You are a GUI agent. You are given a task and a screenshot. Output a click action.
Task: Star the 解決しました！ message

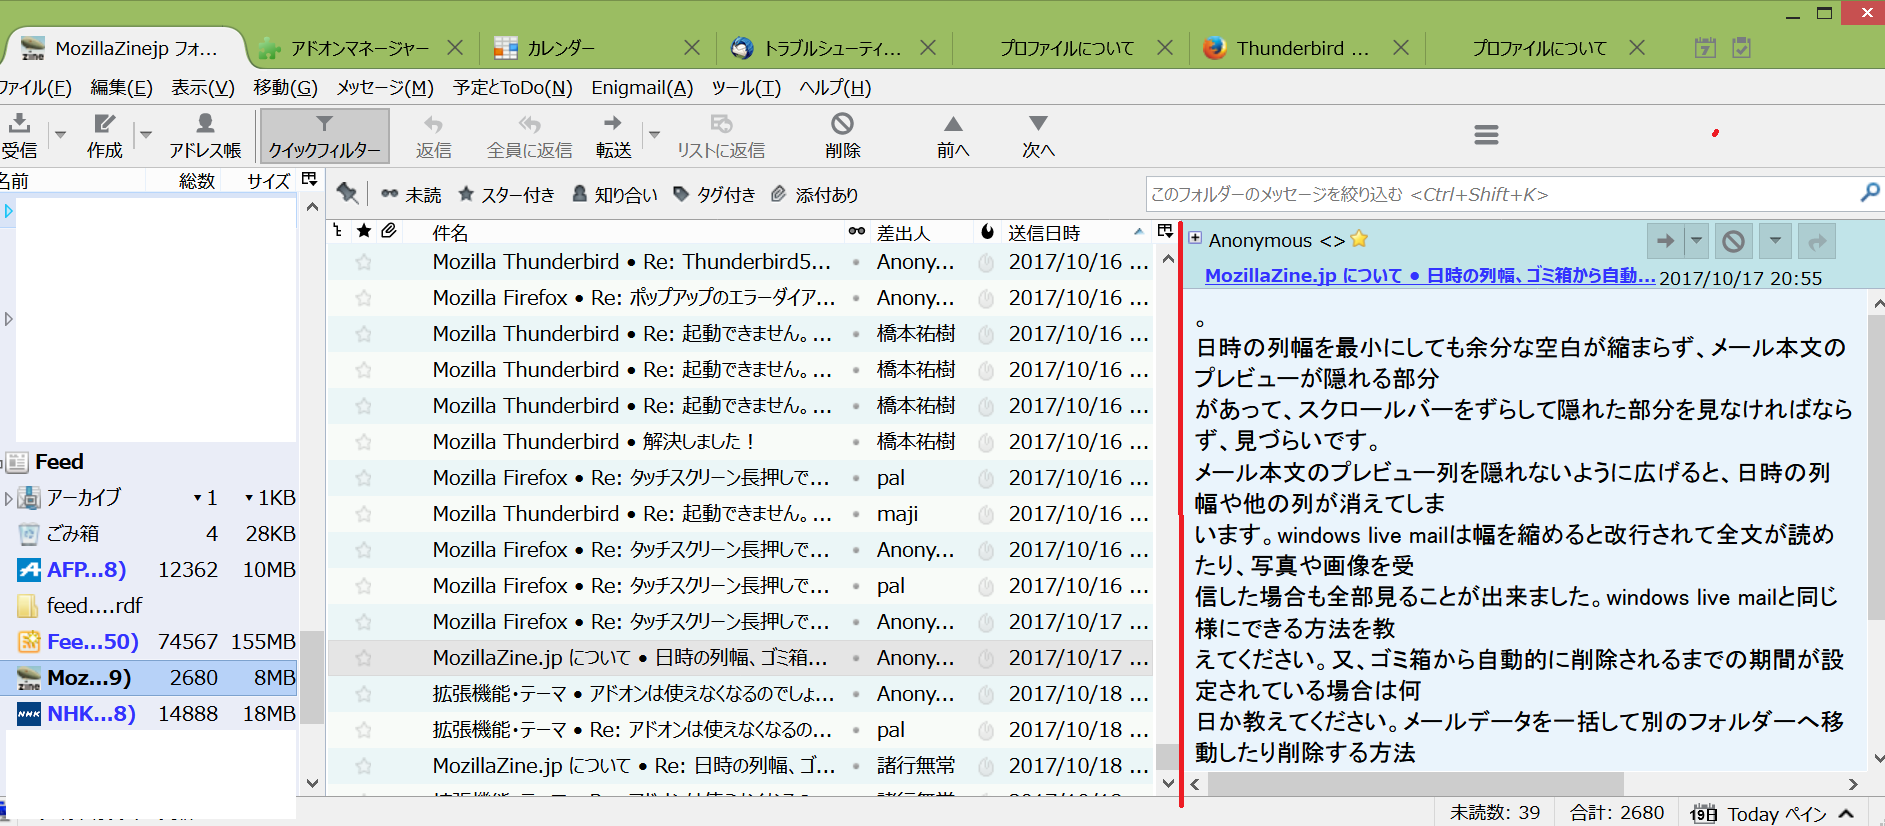pos(364,441)
